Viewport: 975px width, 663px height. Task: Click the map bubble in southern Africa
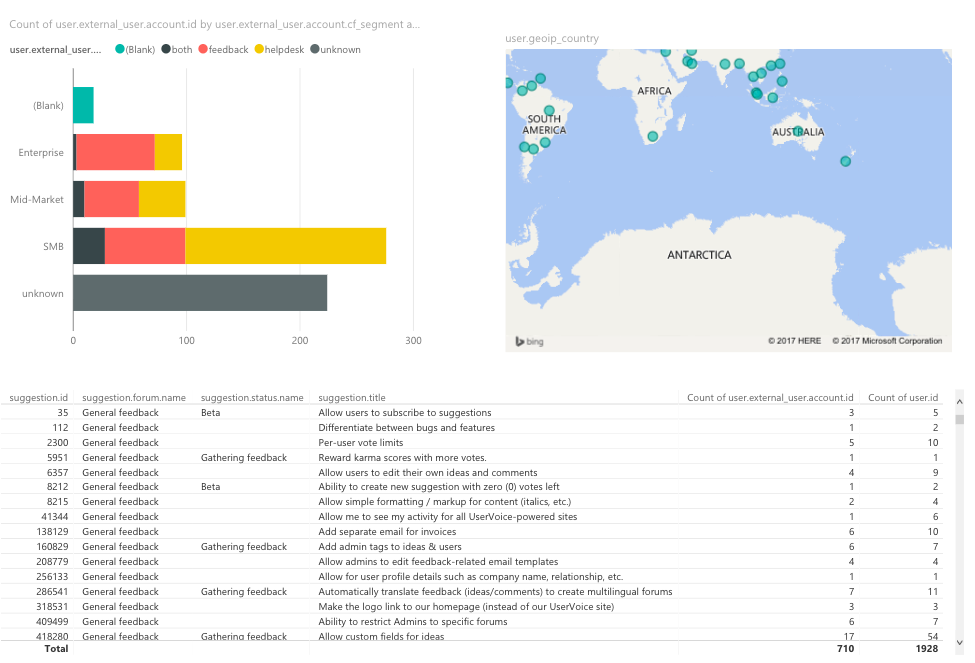(653, 136)
